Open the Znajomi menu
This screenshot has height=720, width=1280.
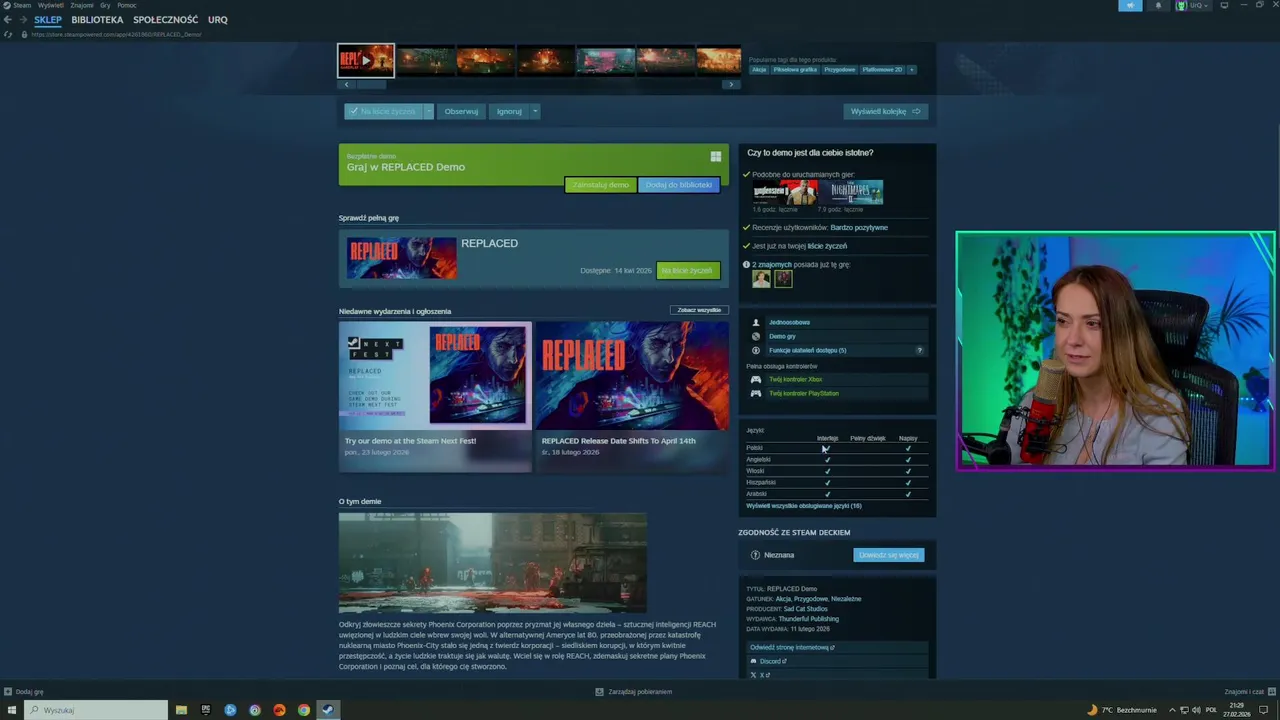[82, 5]
